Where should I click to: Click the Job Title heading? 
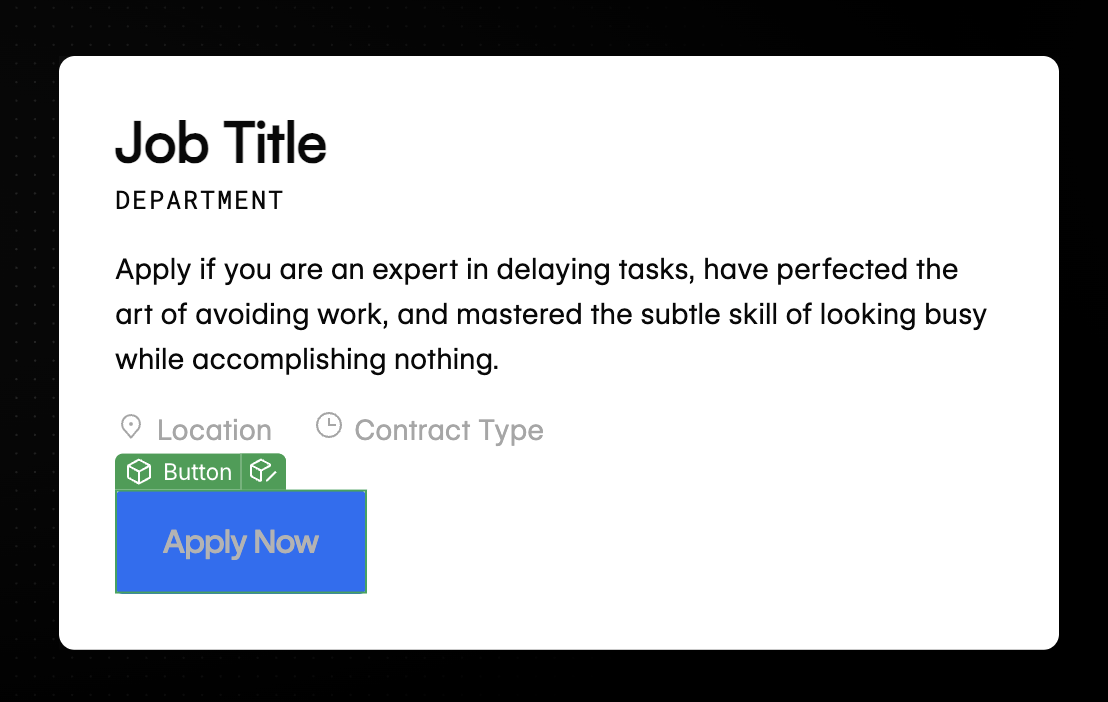click(x=220, y=143)
